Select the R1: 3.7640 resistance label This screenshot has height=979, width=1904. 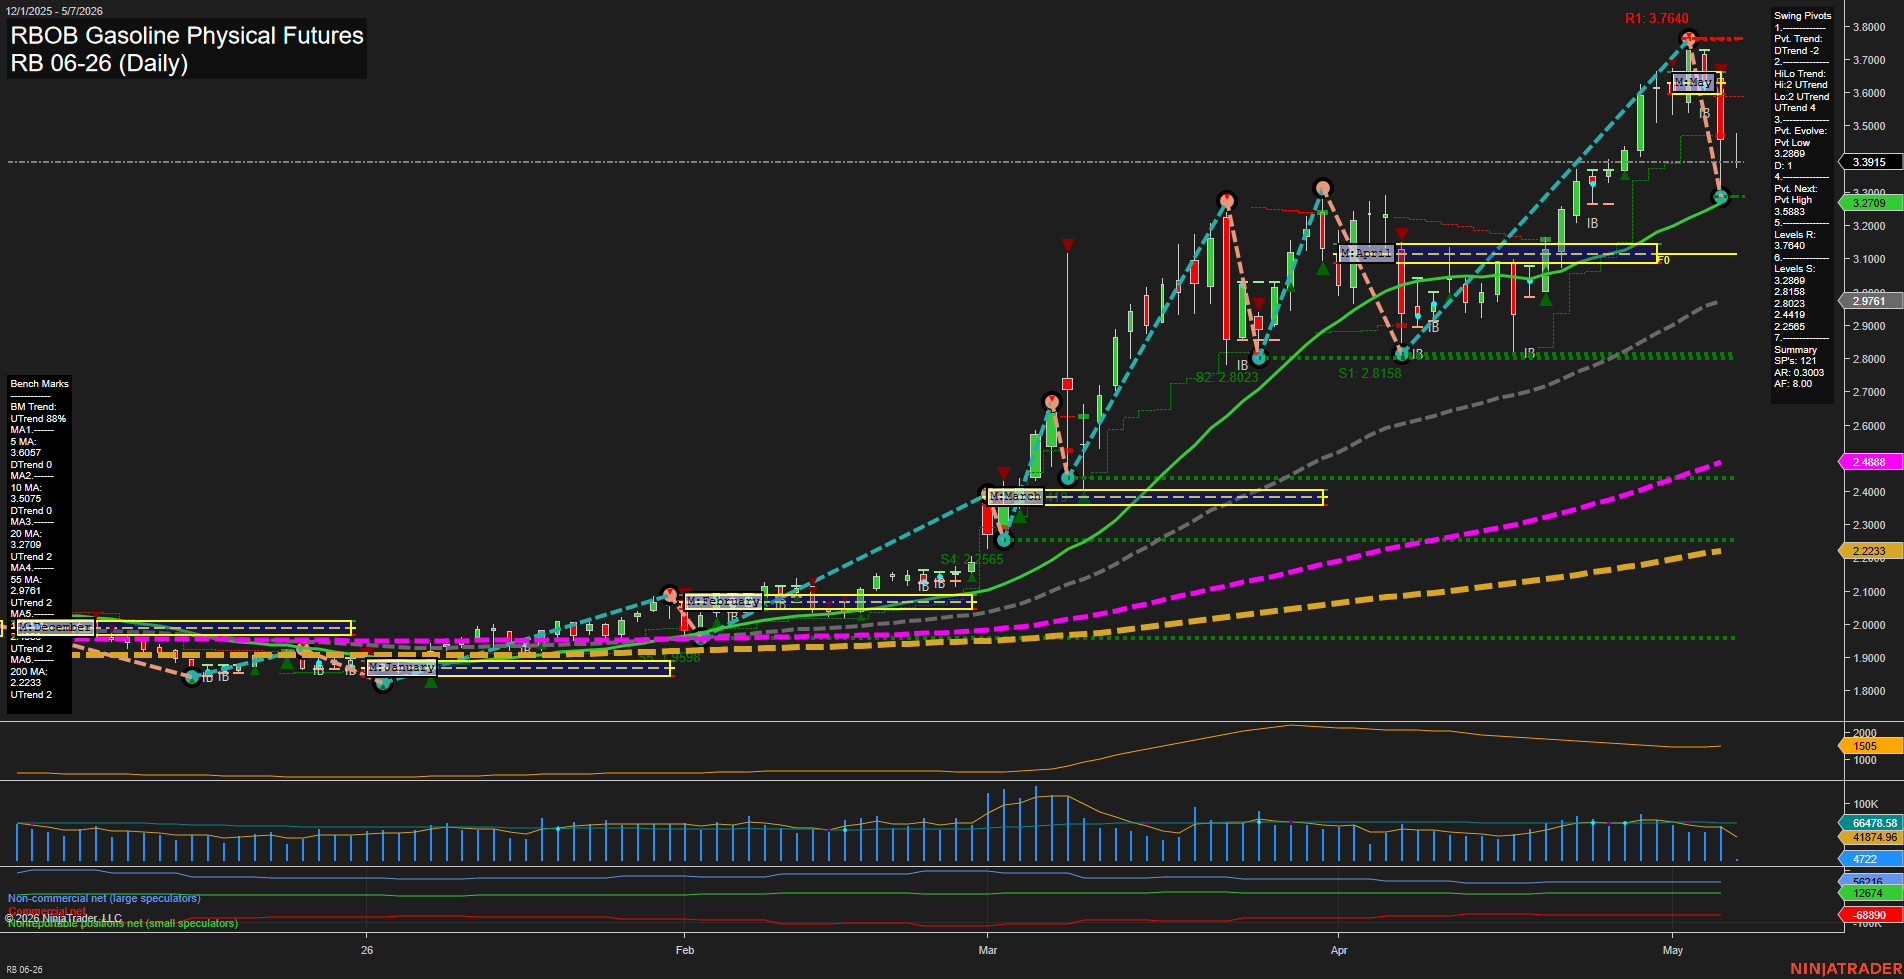tap(1656, 18)
